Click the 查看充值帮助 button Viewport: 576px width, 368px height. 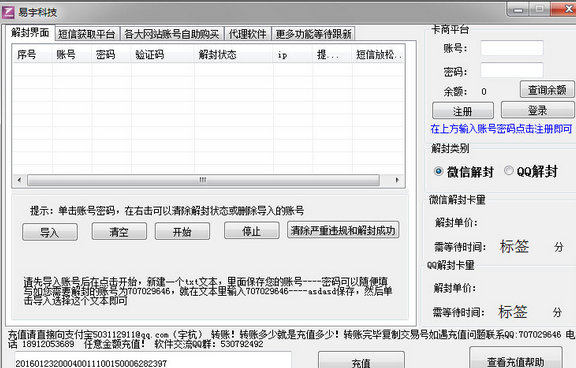[x=516, y=359]
